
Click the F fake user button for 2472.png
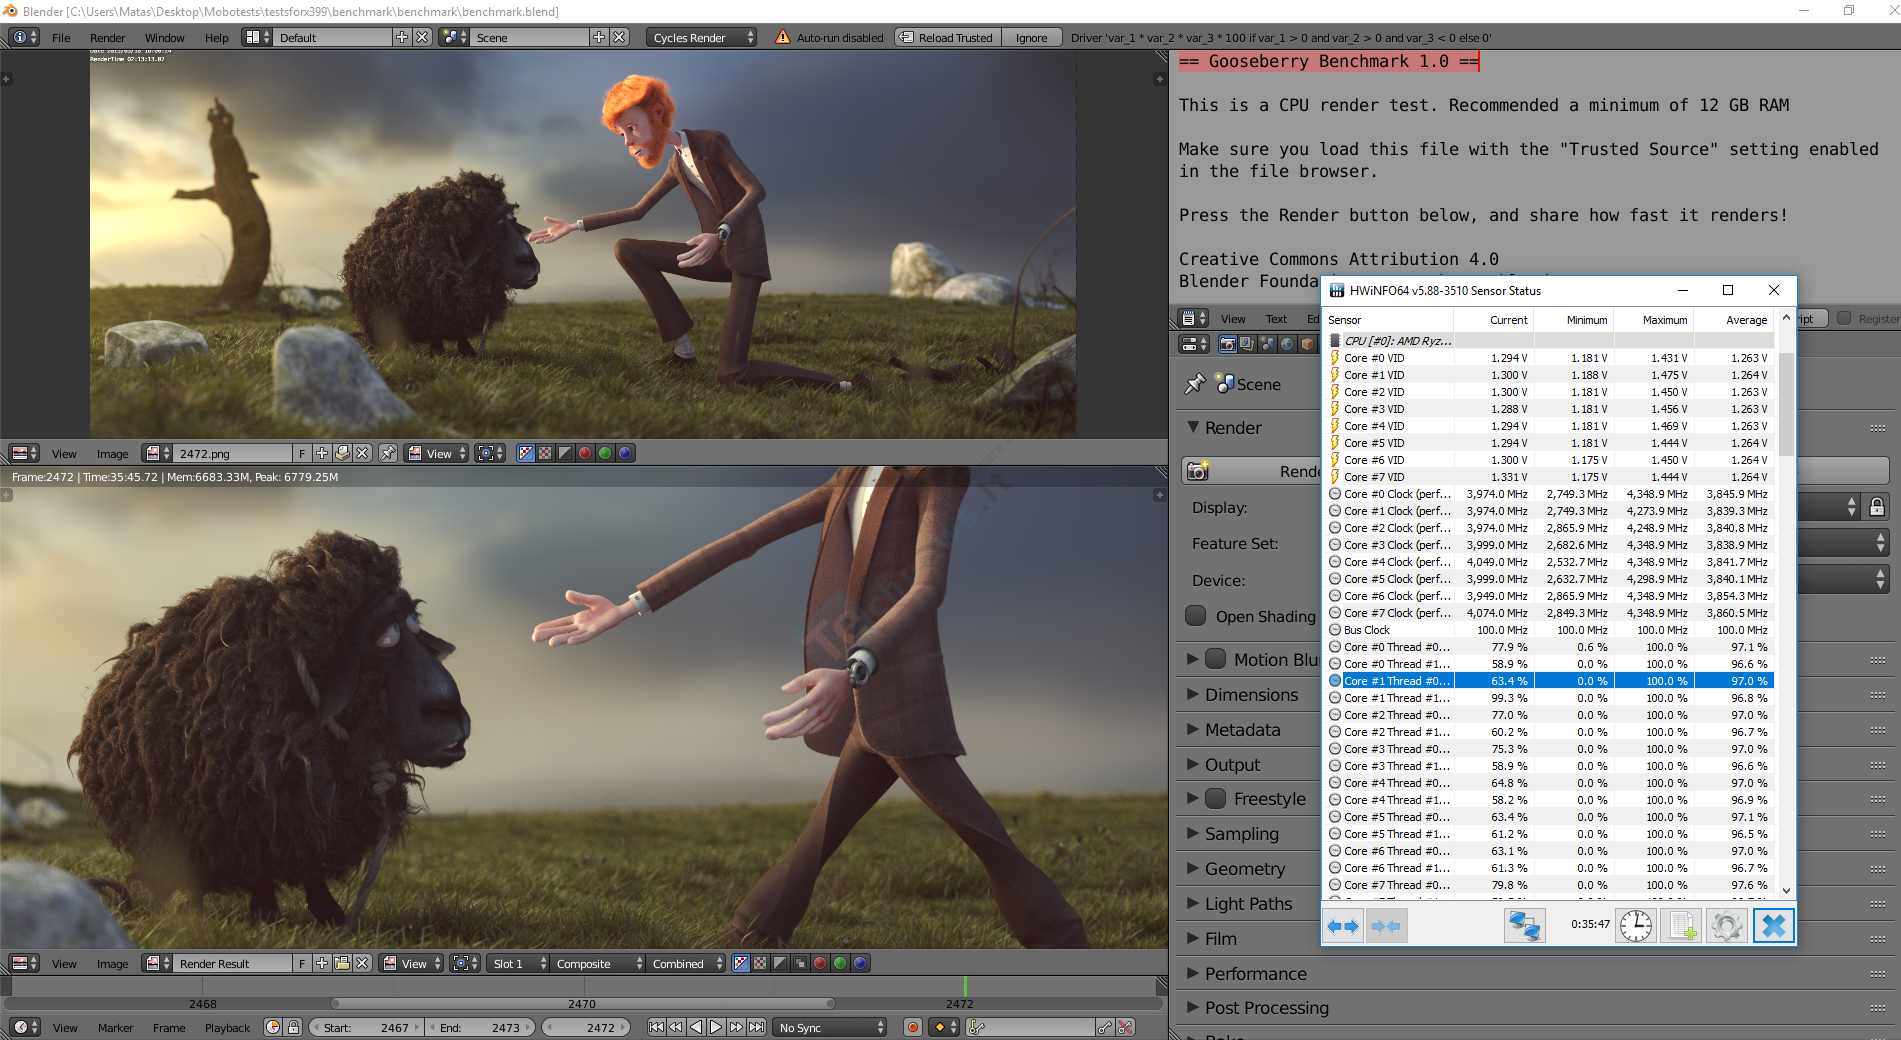tap(302, 453)
